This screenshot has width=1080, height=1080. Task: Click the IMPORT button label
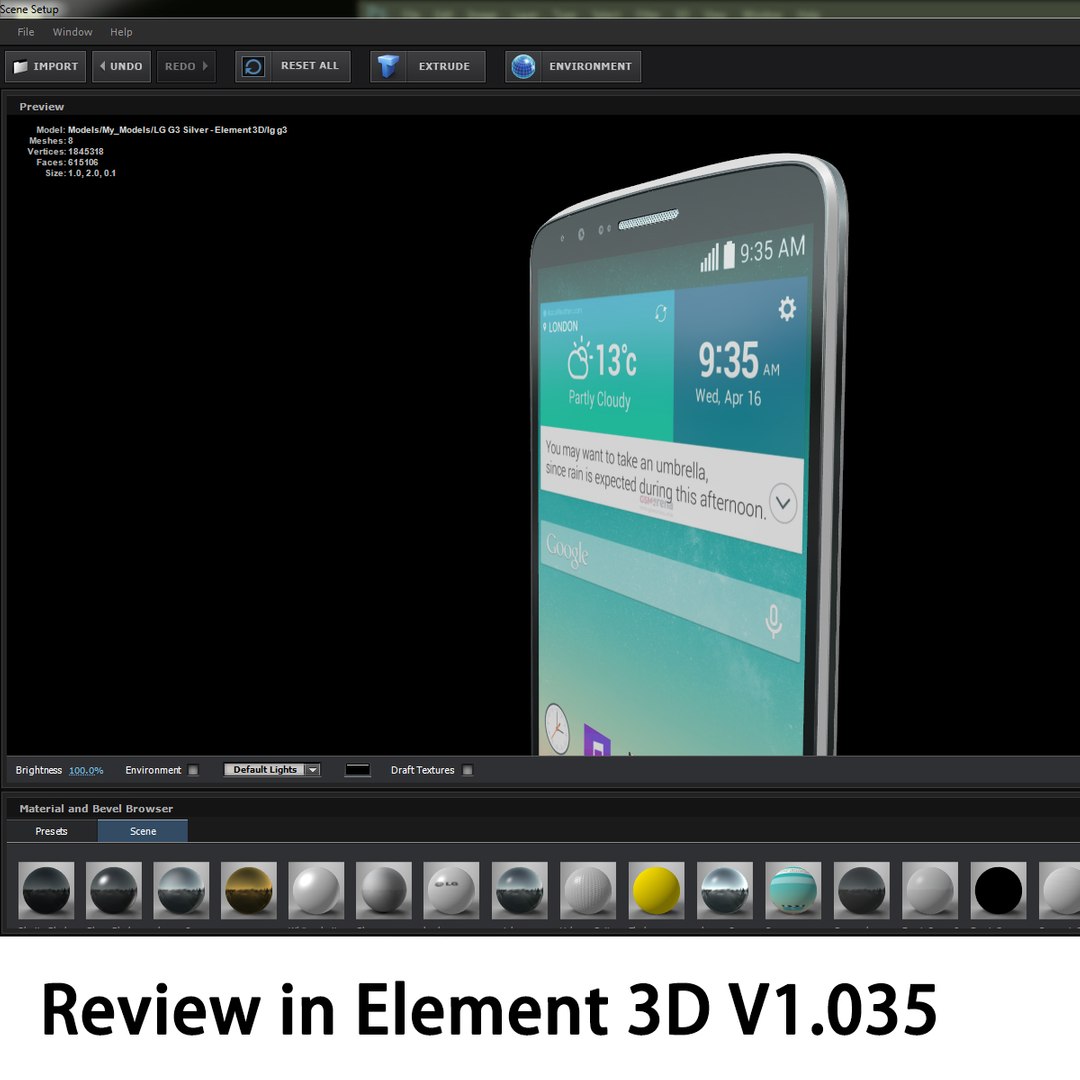[x=56, y=67]
